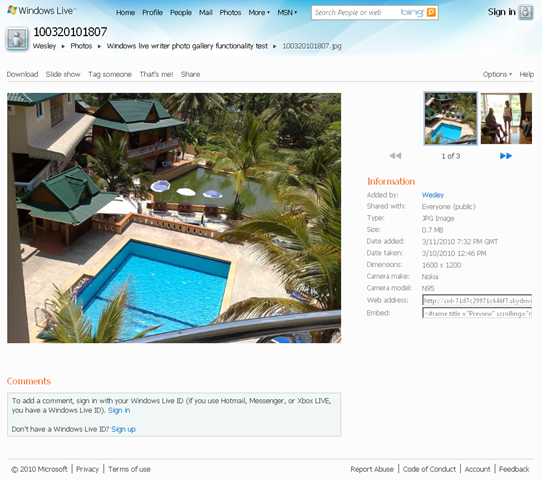
Task: Click the Windows Live logo
Action: point(41,10)
